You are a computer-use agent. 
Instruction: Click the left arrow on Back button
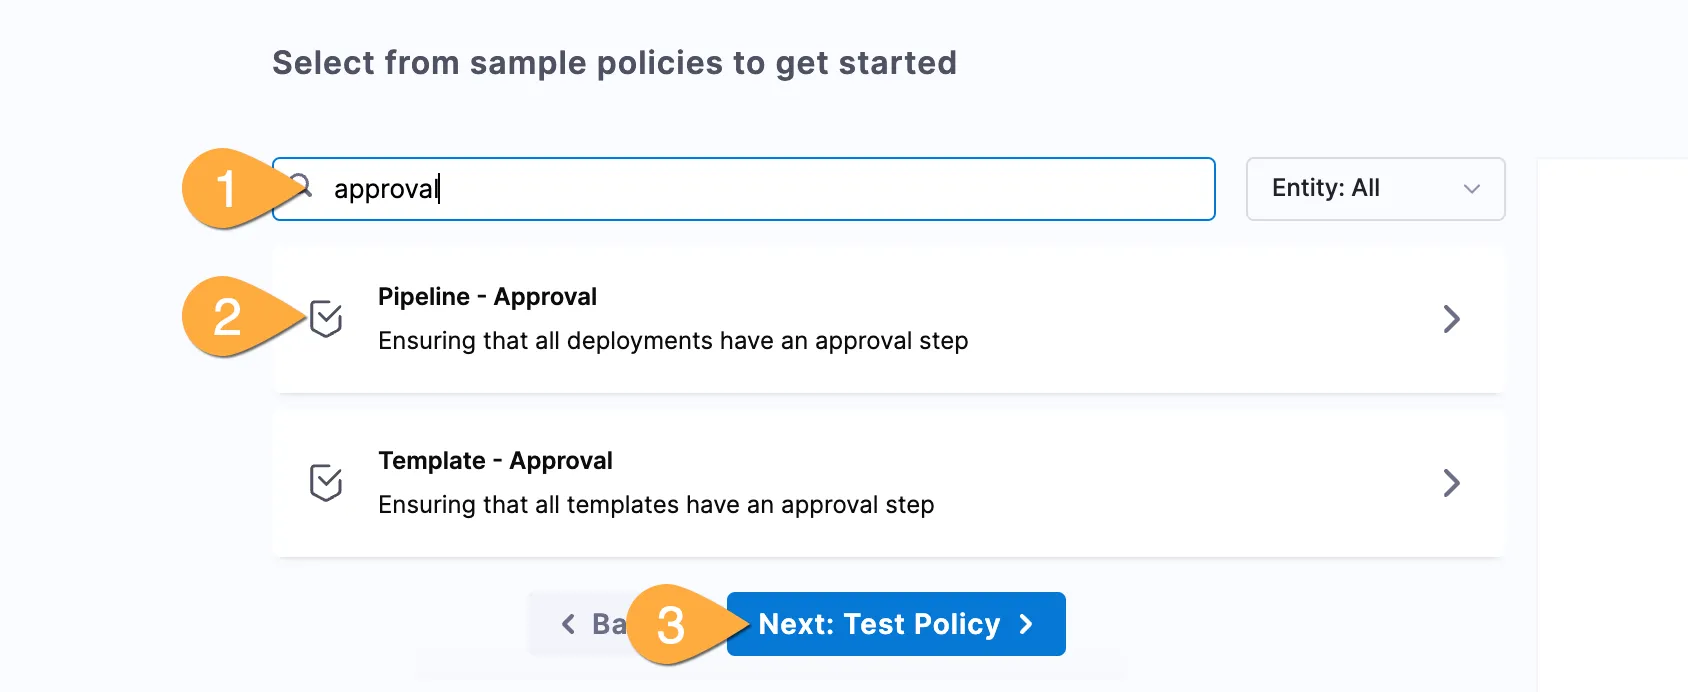point(568,624)
